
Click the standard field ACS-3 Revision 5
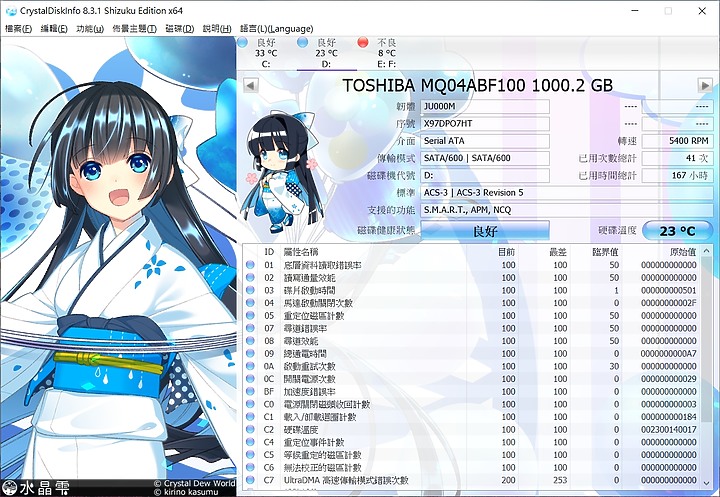click(567, 192)
